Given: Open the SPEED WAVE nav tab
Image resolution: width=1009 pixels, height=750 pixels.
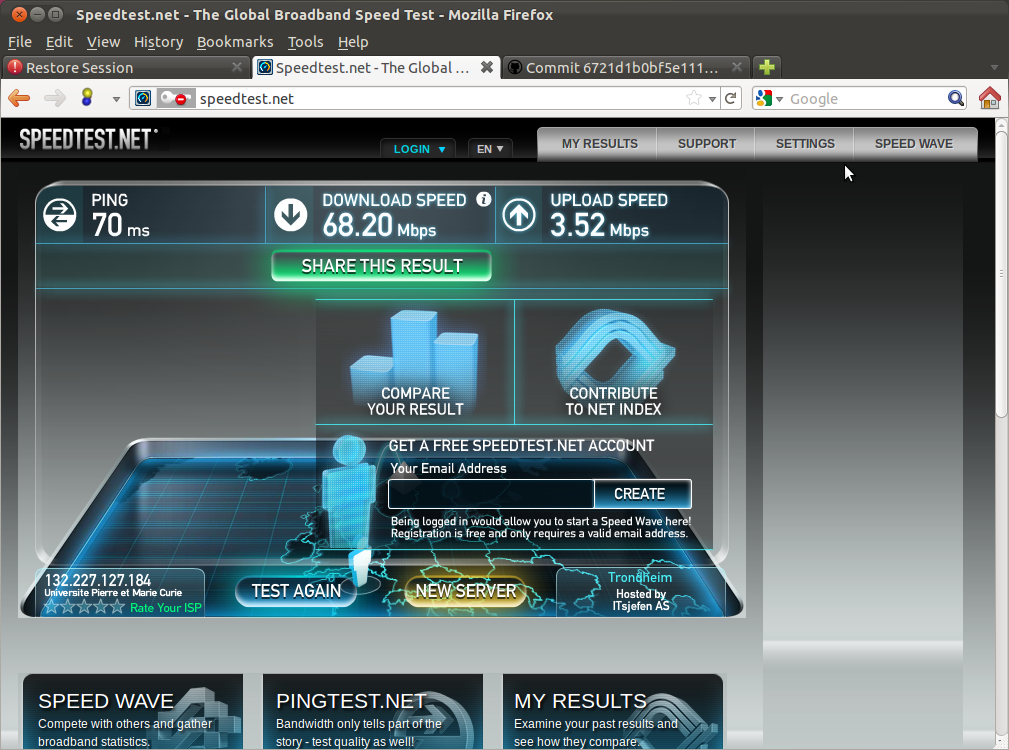Looking at the screenshot, I should (914, 143).
